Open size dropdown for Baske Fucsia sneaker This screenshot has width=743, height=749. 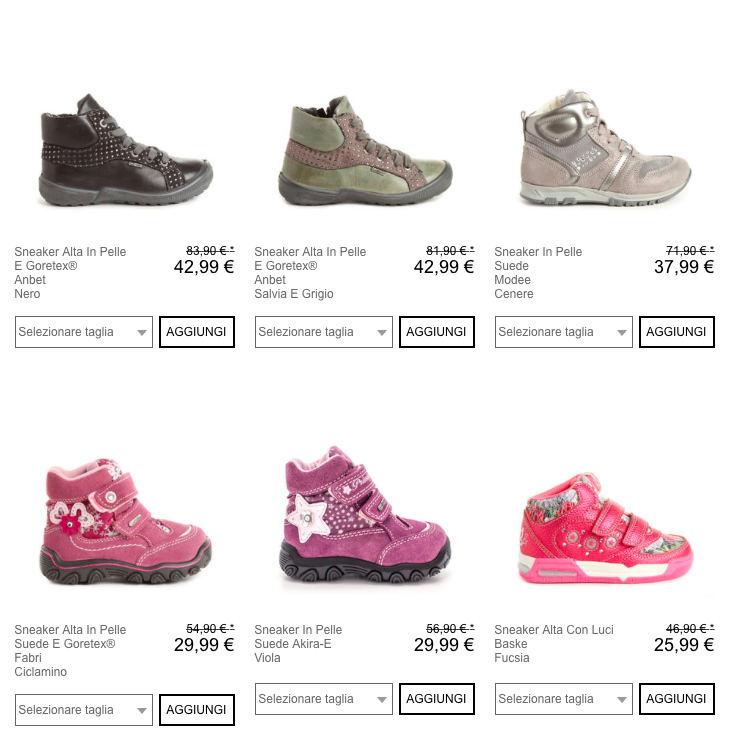point(563,699)
